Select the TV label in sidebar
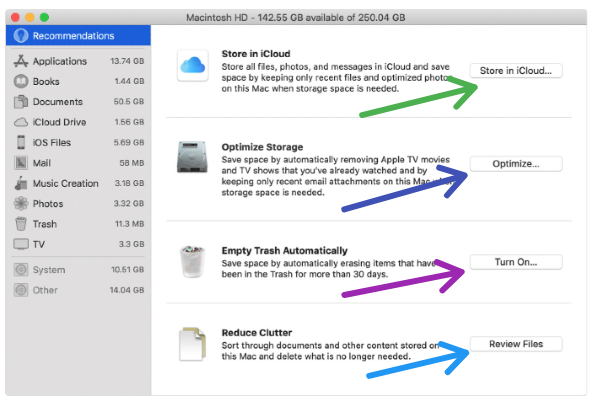 pos(39,244)
